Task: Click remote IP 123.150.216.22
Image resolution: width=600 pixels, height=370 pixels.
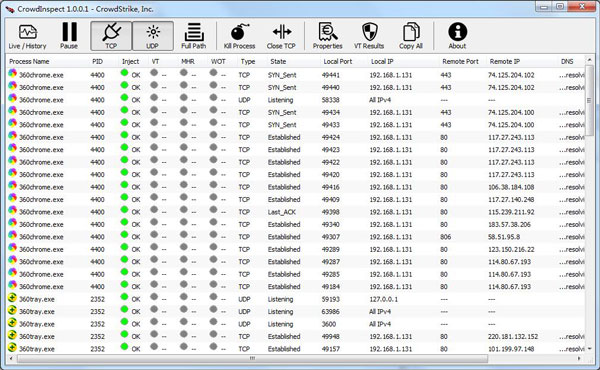Action: (511, 249)
